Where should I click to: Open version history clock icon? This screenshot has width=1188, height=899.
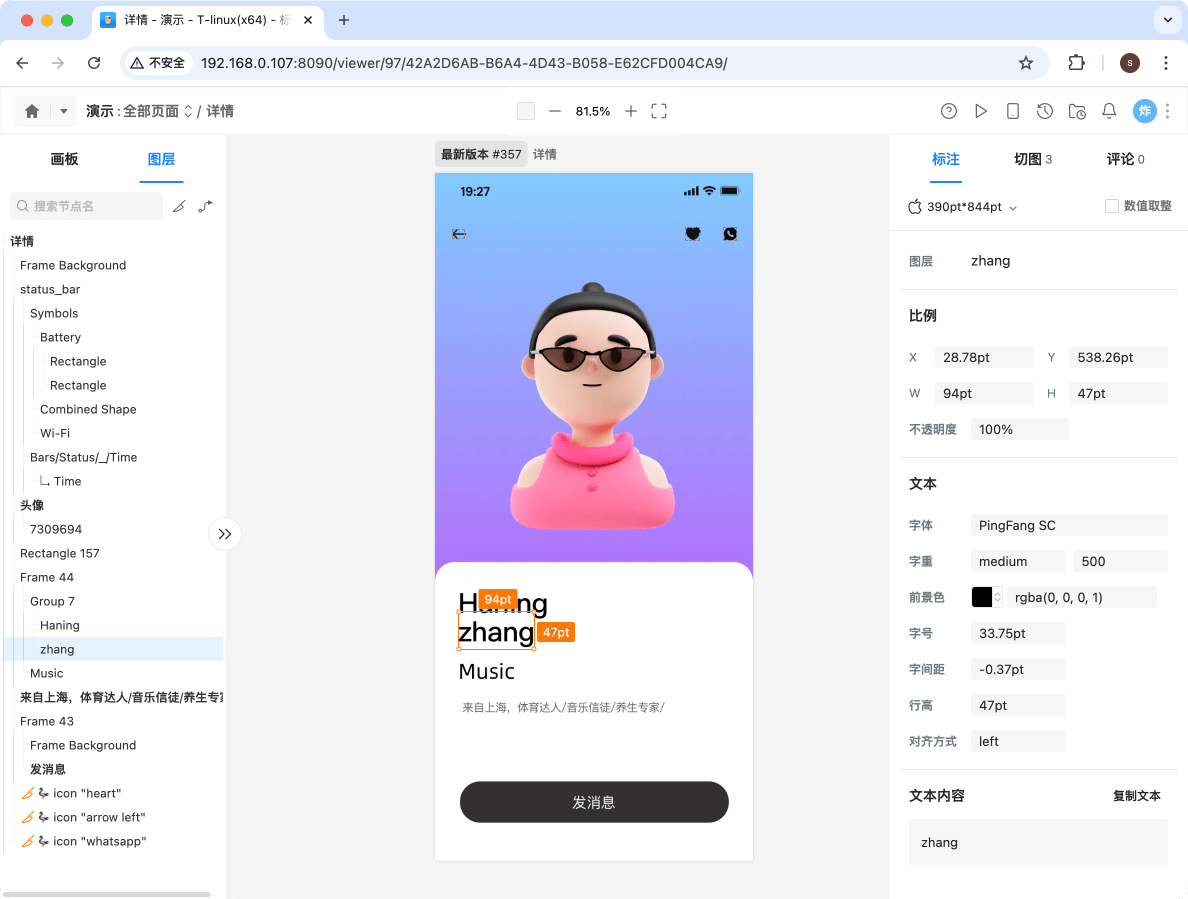[1045, 111]
